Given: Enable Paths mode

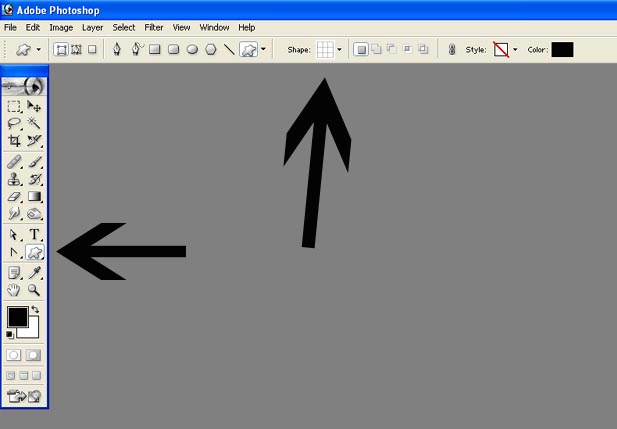Looking at the screenshot, I should [76, 49].
